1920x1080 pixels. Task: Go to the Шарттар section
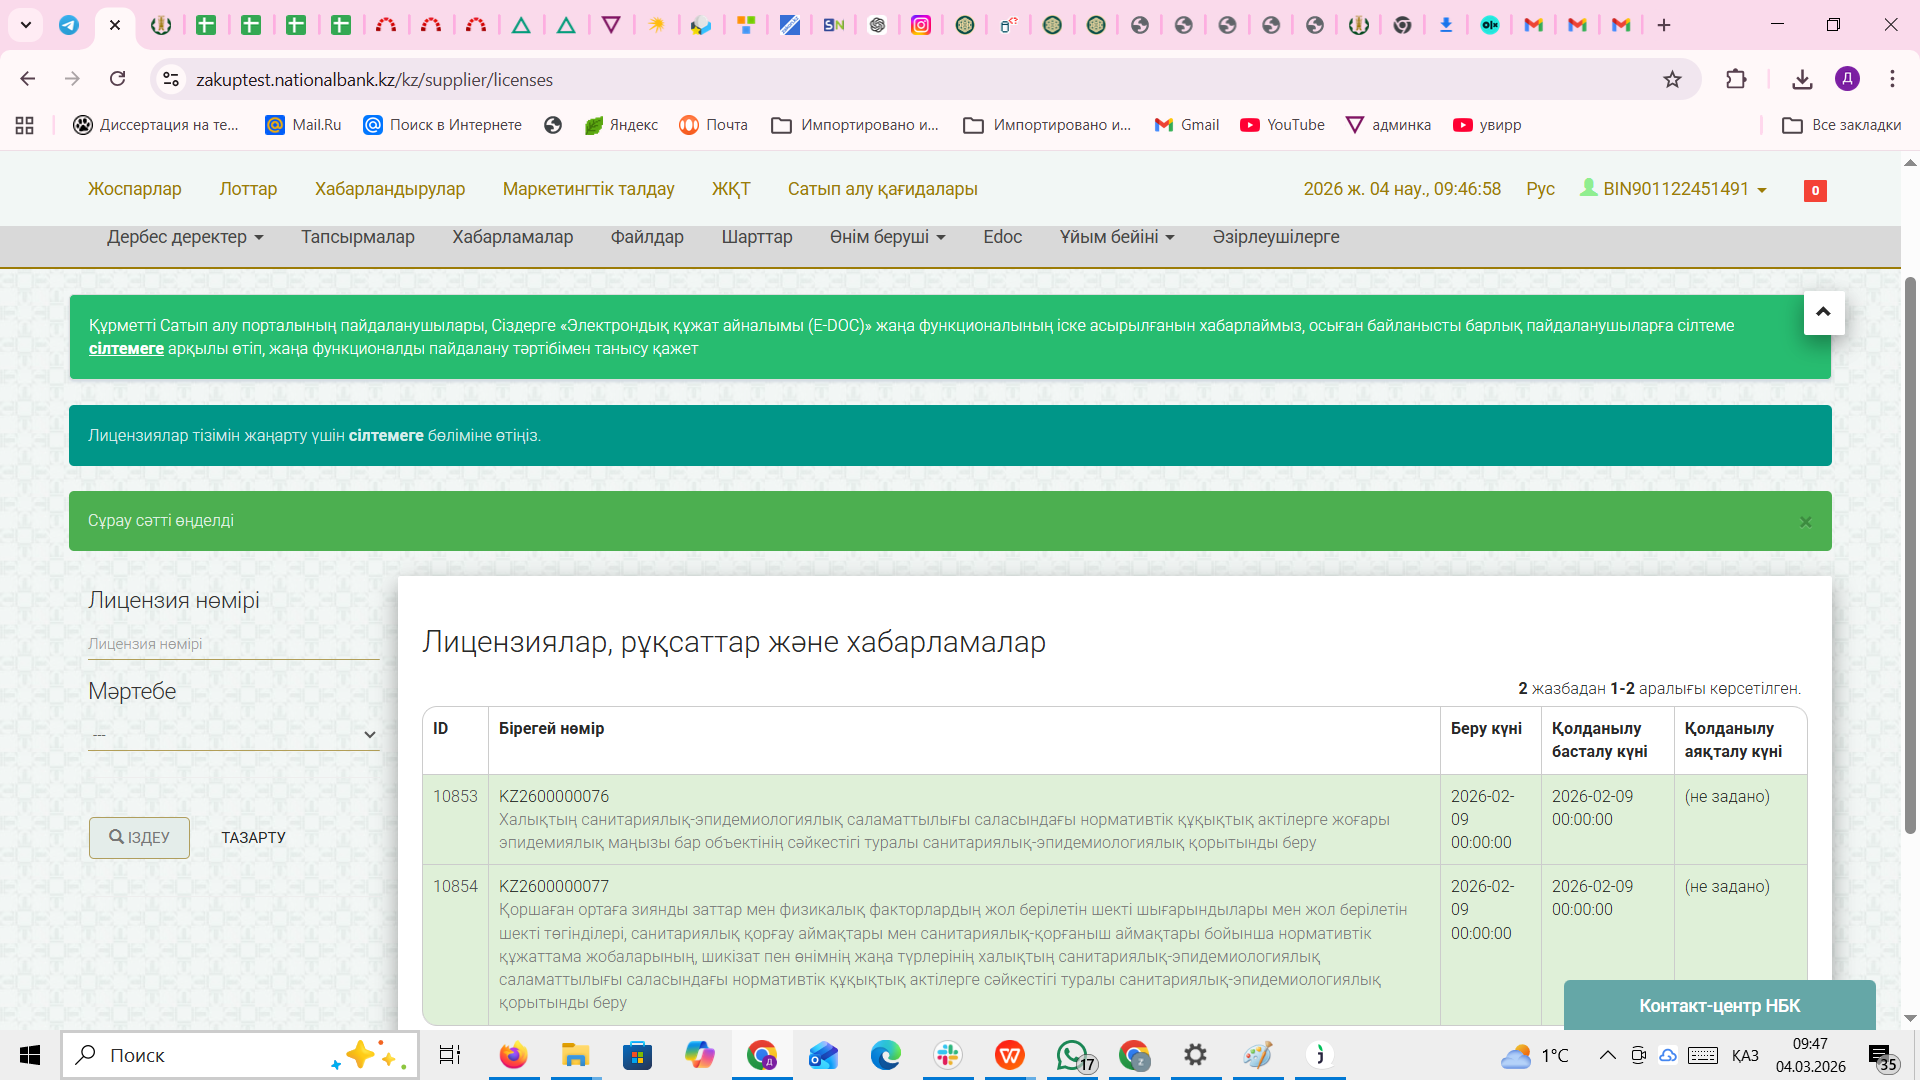tap(756, 237)
